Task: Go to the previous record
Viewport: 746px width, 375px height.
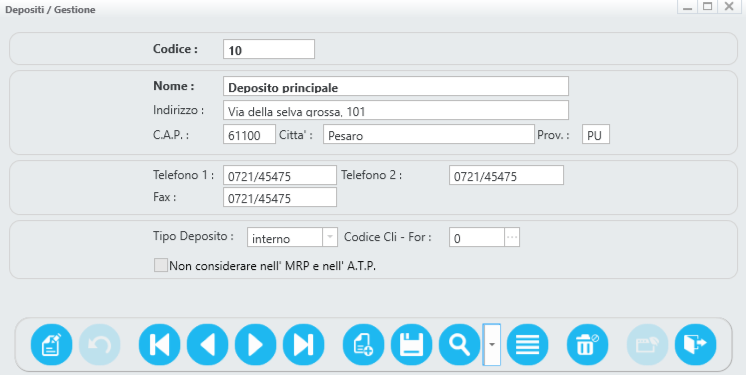Action: pos(207,345)
